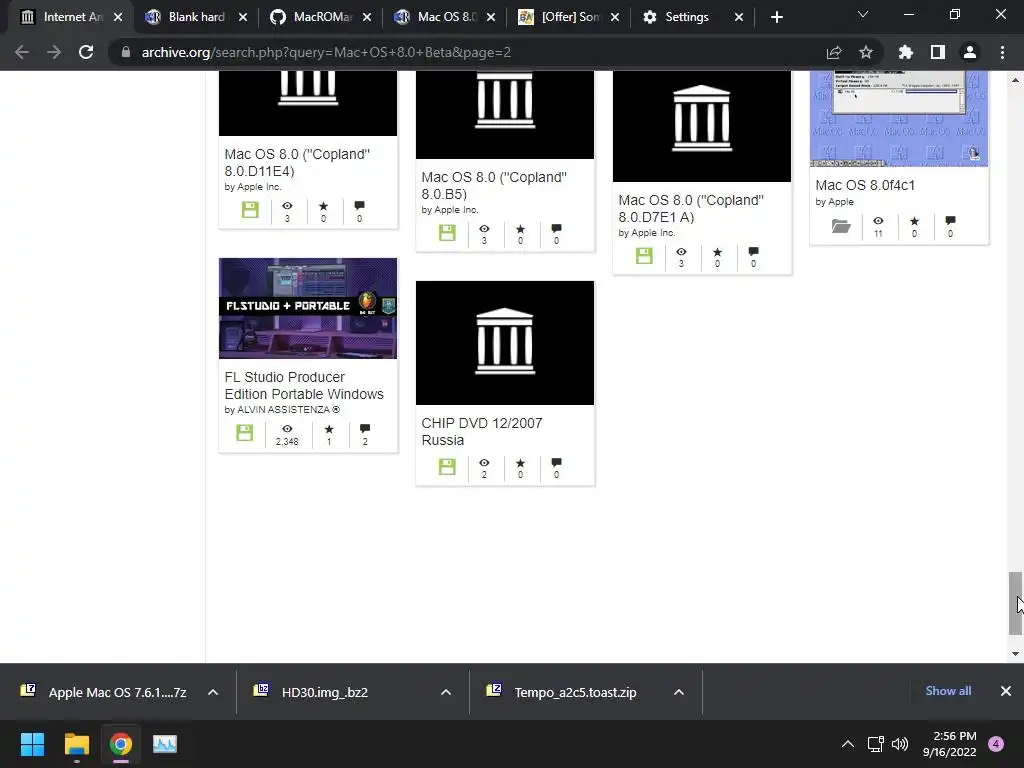Click favorites star on Copland 8.0.D11E4 card

tap(323, 206)
